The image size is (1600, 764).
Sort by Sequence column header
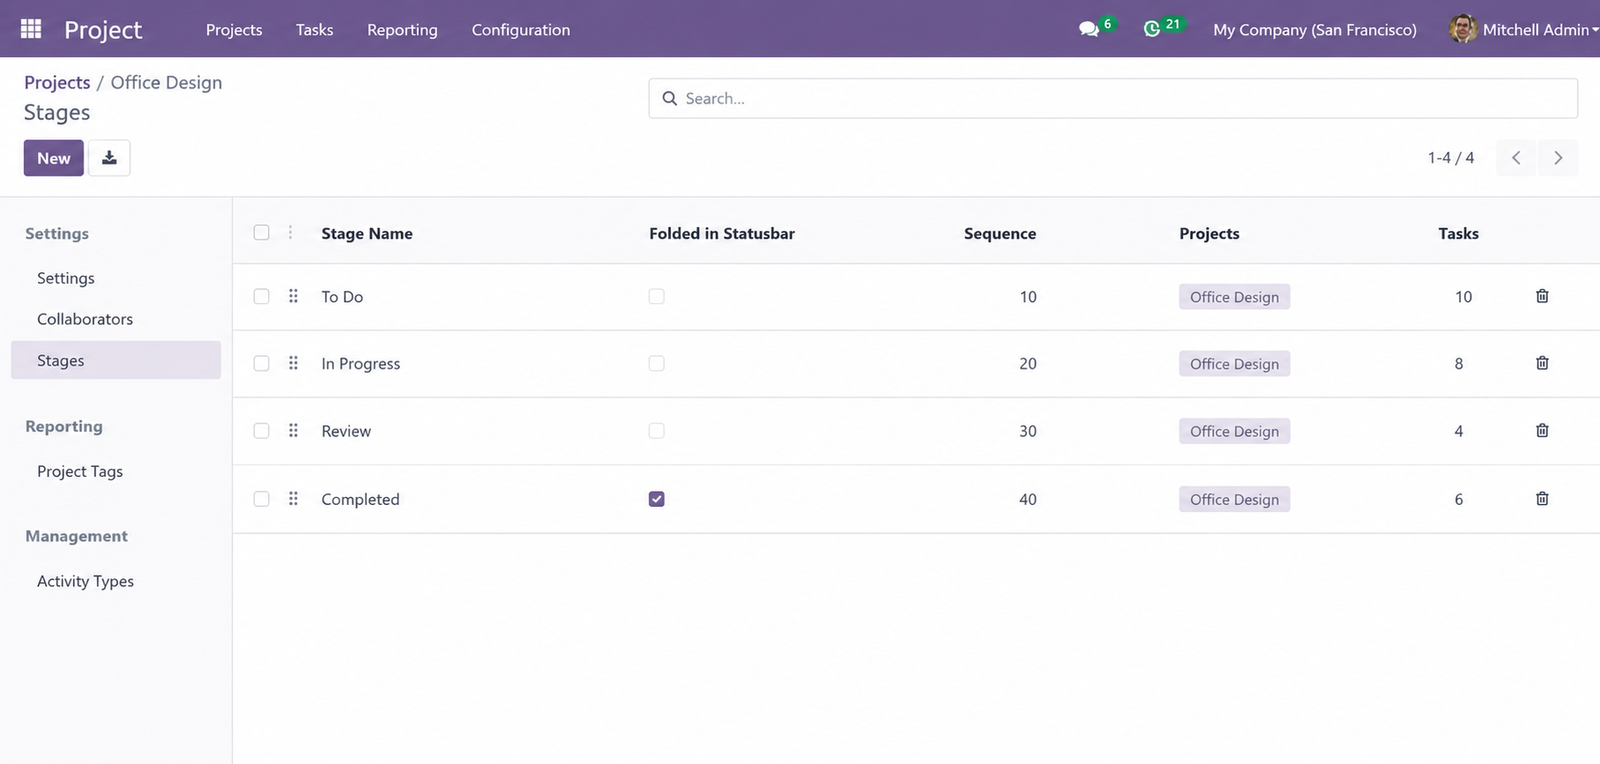1000,233
